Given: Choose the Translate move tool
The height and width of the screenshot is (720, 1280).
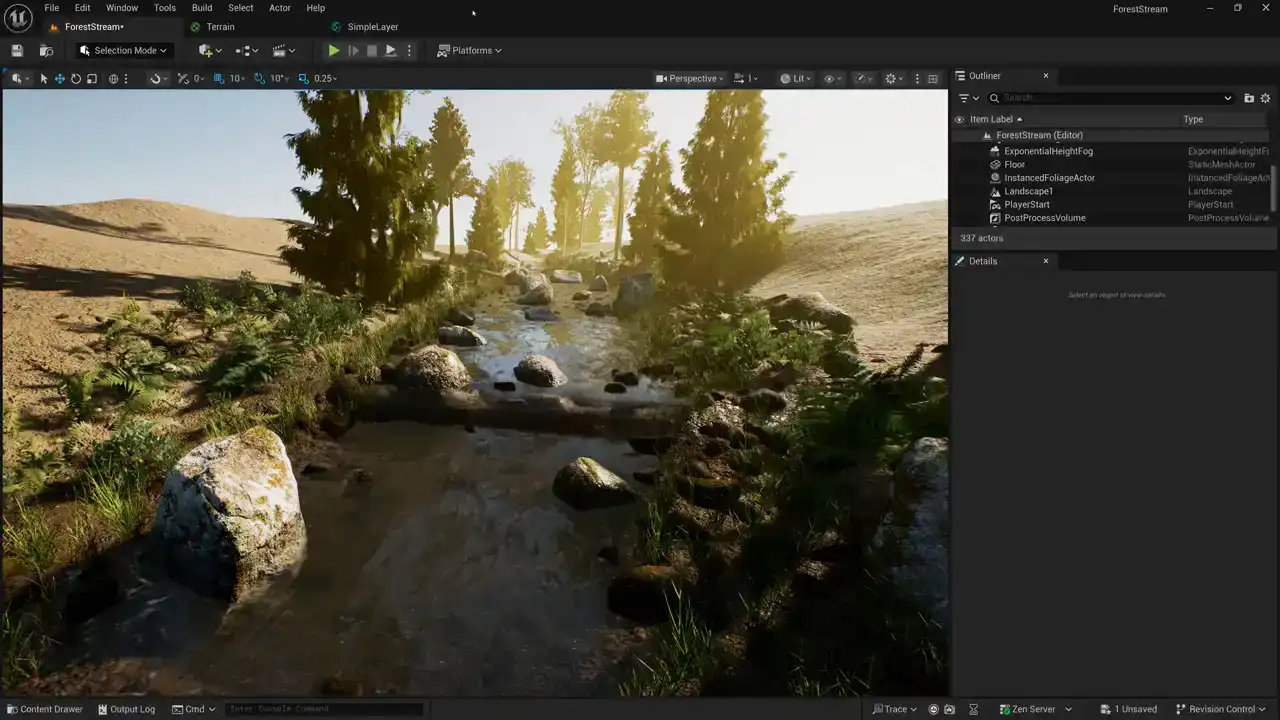Looking at the screenshot, I should tap(60, 79).
